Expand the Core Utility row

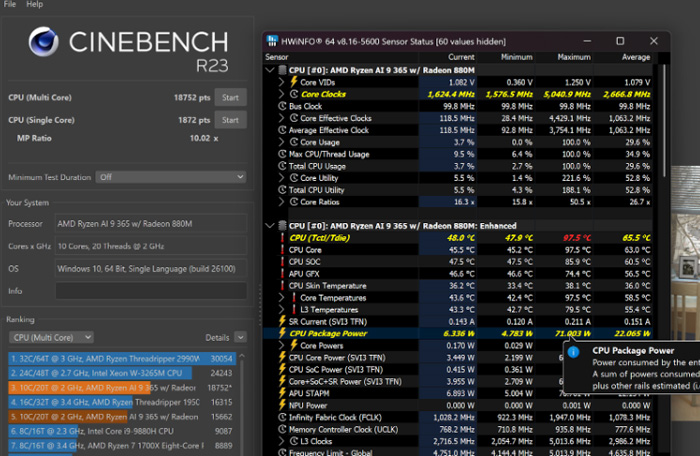coord(281,178)
